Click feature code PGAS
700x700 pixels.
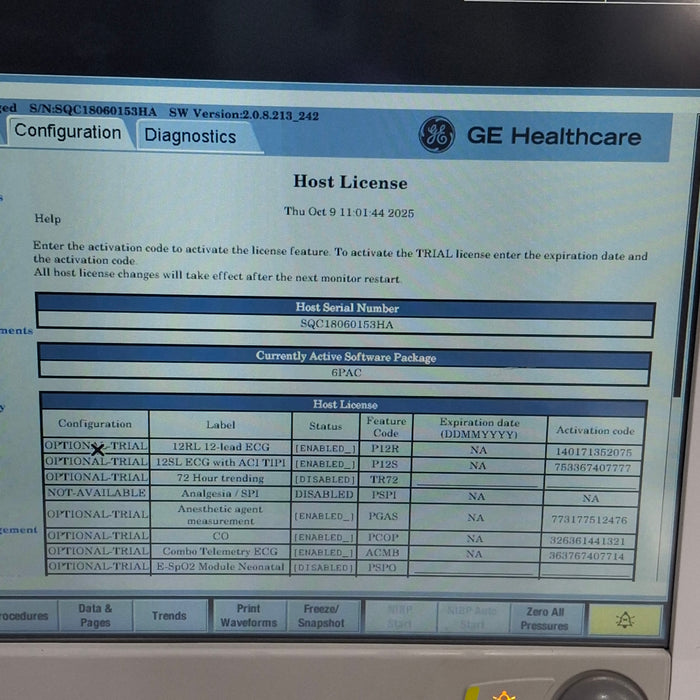tap(383, 516)
